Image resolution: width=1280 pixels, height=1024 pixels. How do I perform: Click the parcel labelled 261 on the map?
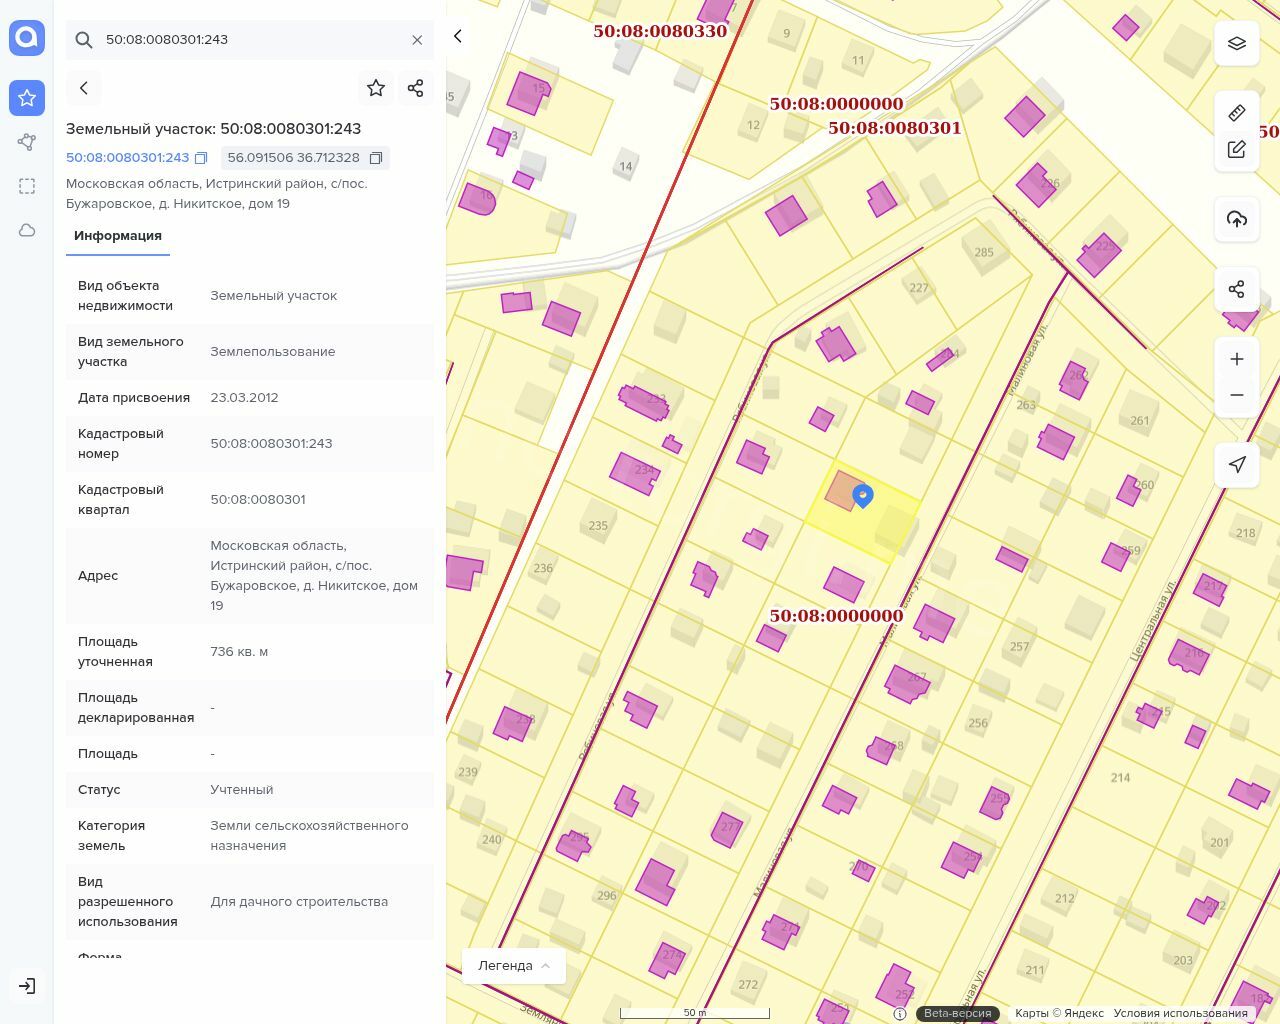point(1140,421)
